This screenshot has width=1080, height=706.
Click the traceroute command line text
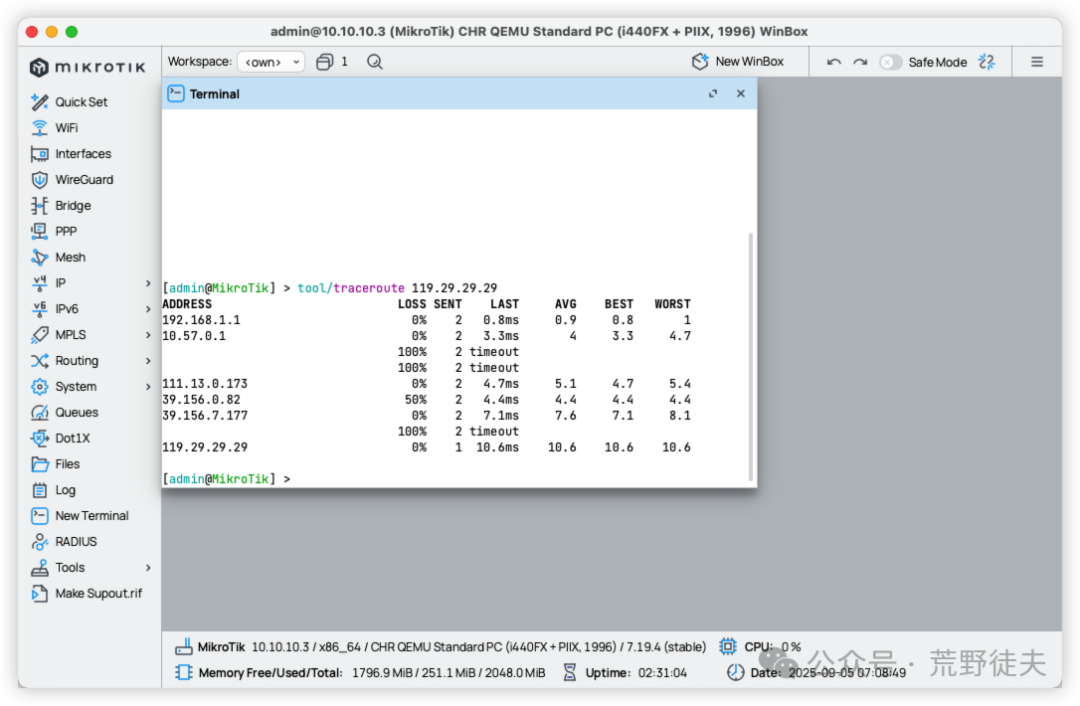tap(397, 288)
